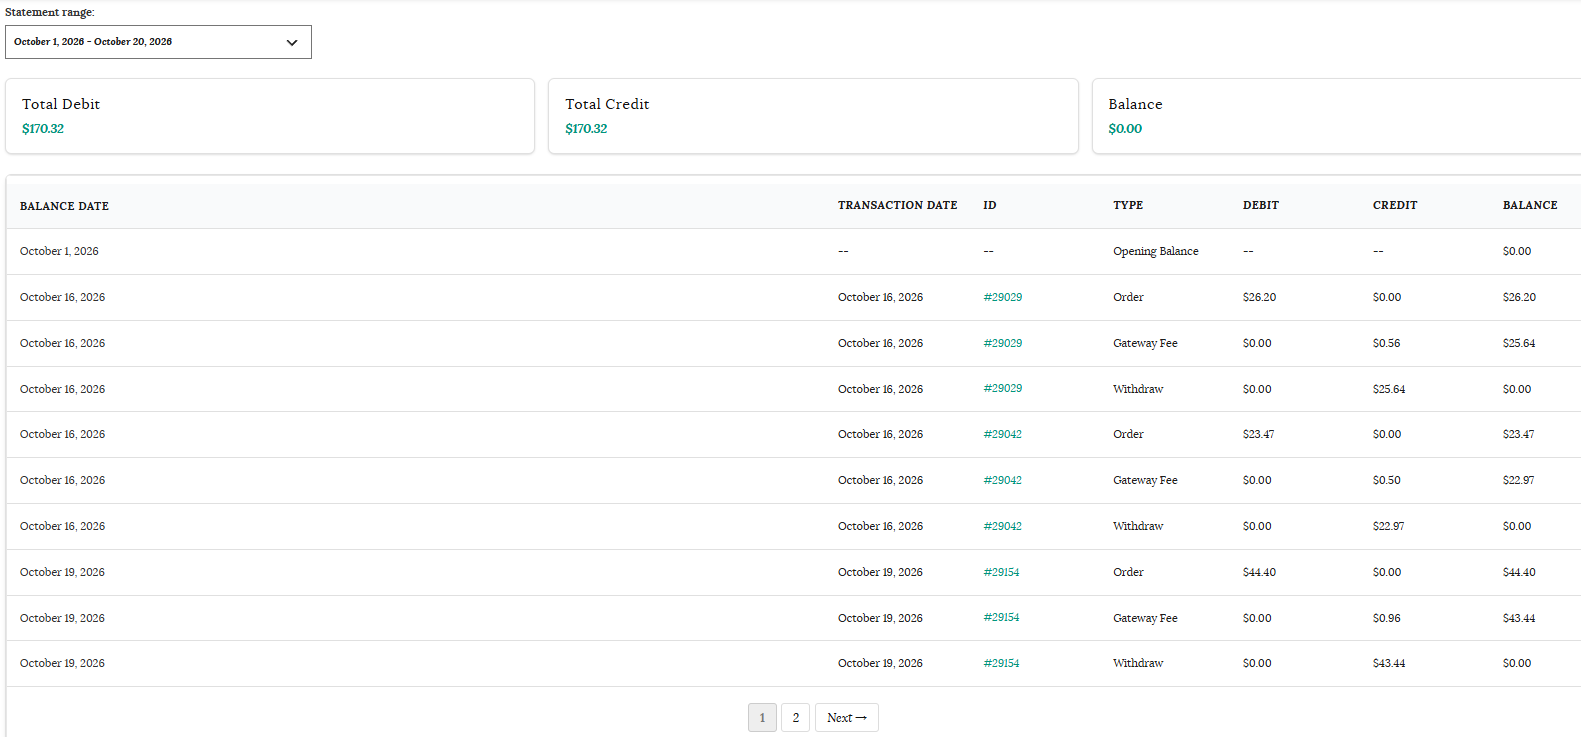Select page 1 in the pagination
This screenshot has width=1581, height=737.
coord(762,718)
